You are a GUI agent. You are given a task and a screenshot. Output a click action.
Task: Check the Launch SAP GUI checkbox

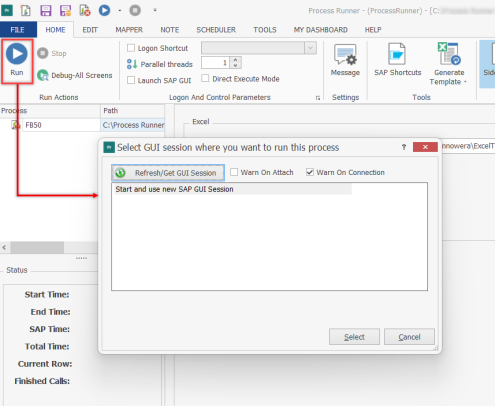(x=131, y=80)
